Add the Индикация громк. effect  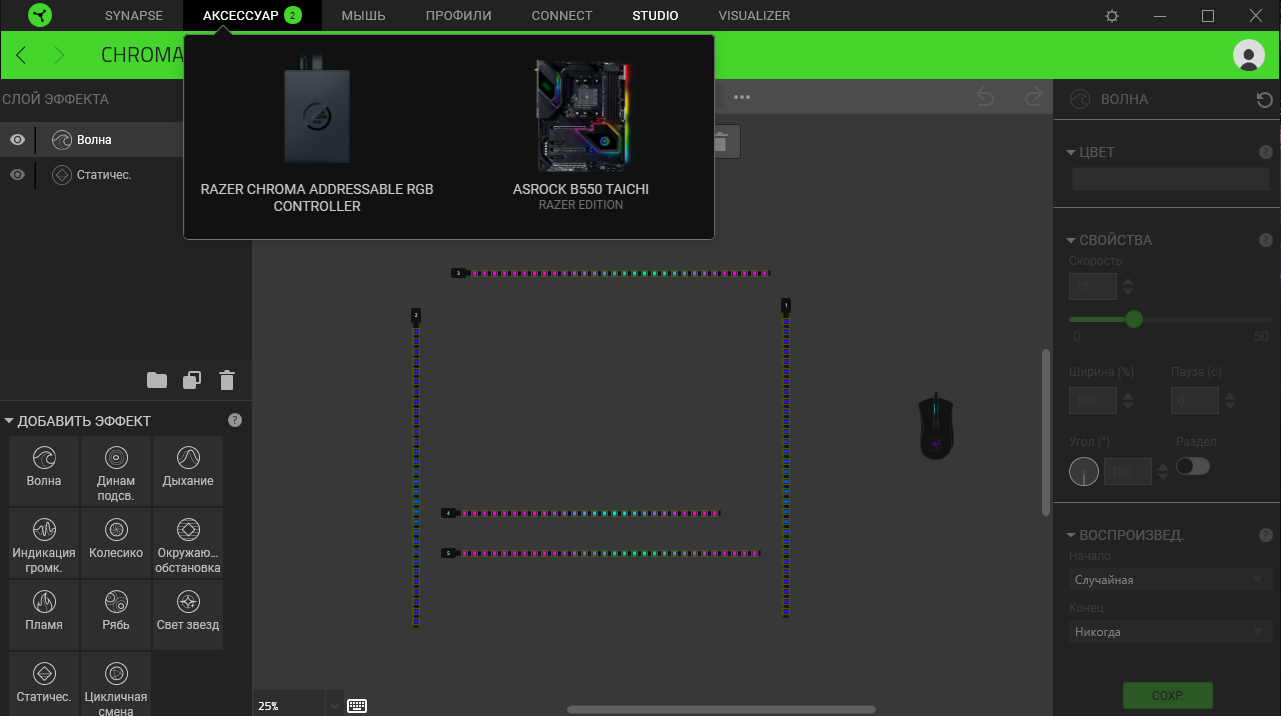coord(44,543)
